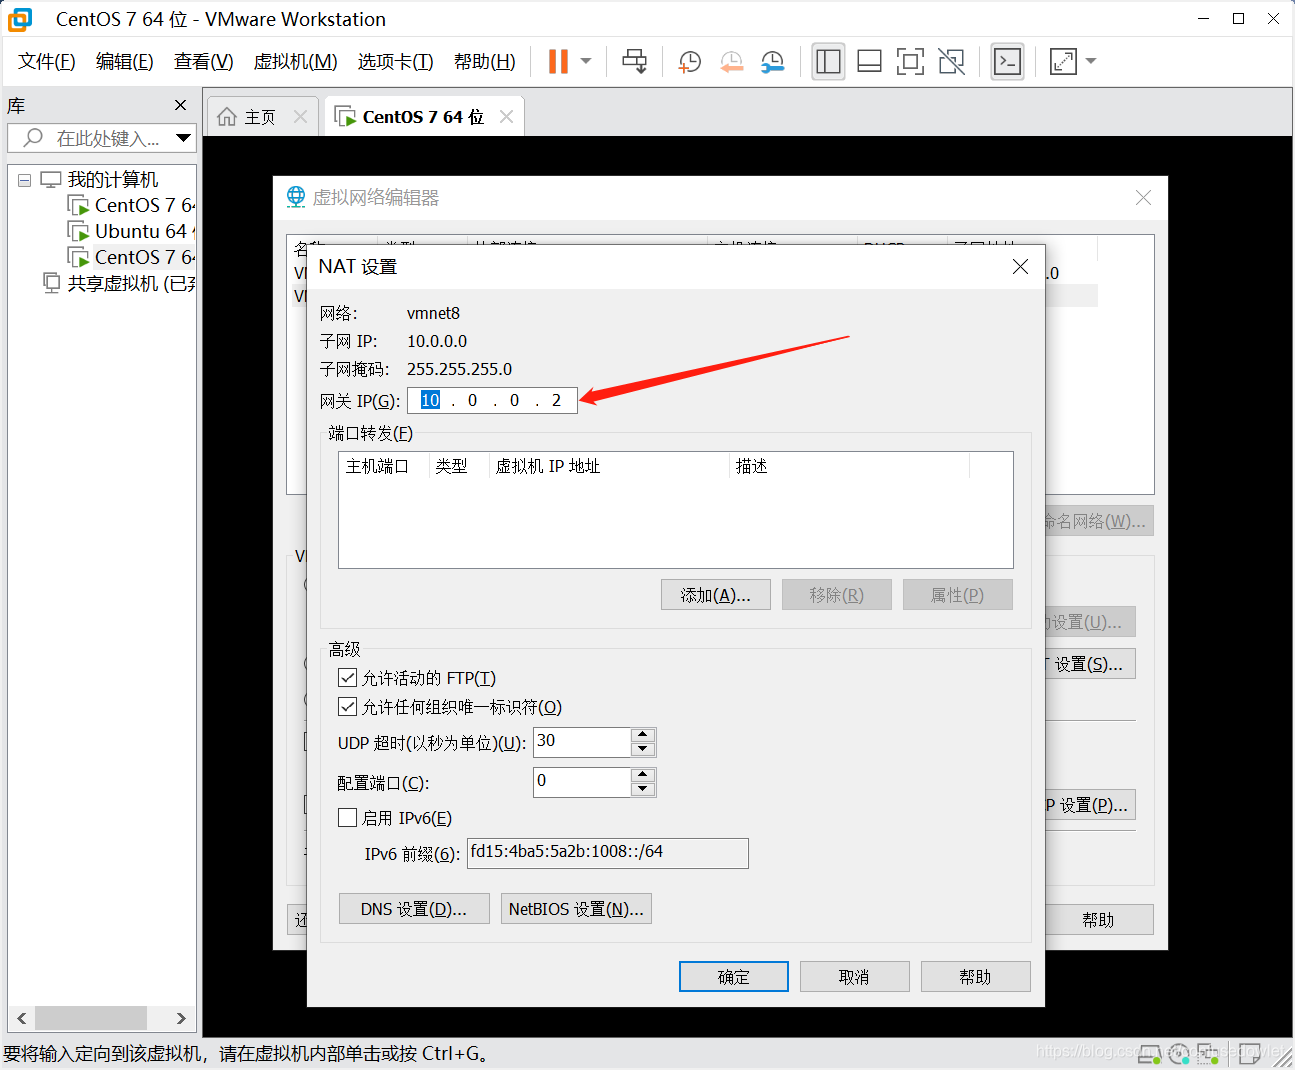Switch to Unity mode icon
The image size is (1295, 1070).
[952, 62]
